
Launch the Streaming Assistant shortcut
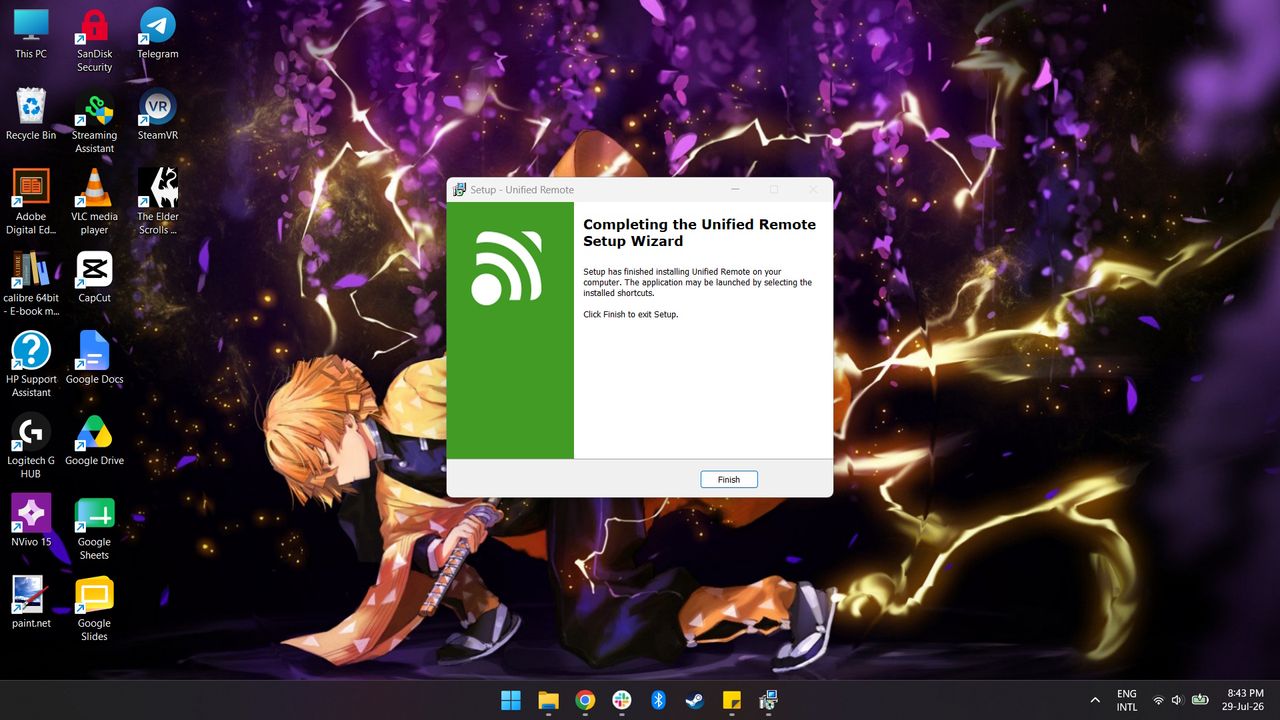coord(94,121)
